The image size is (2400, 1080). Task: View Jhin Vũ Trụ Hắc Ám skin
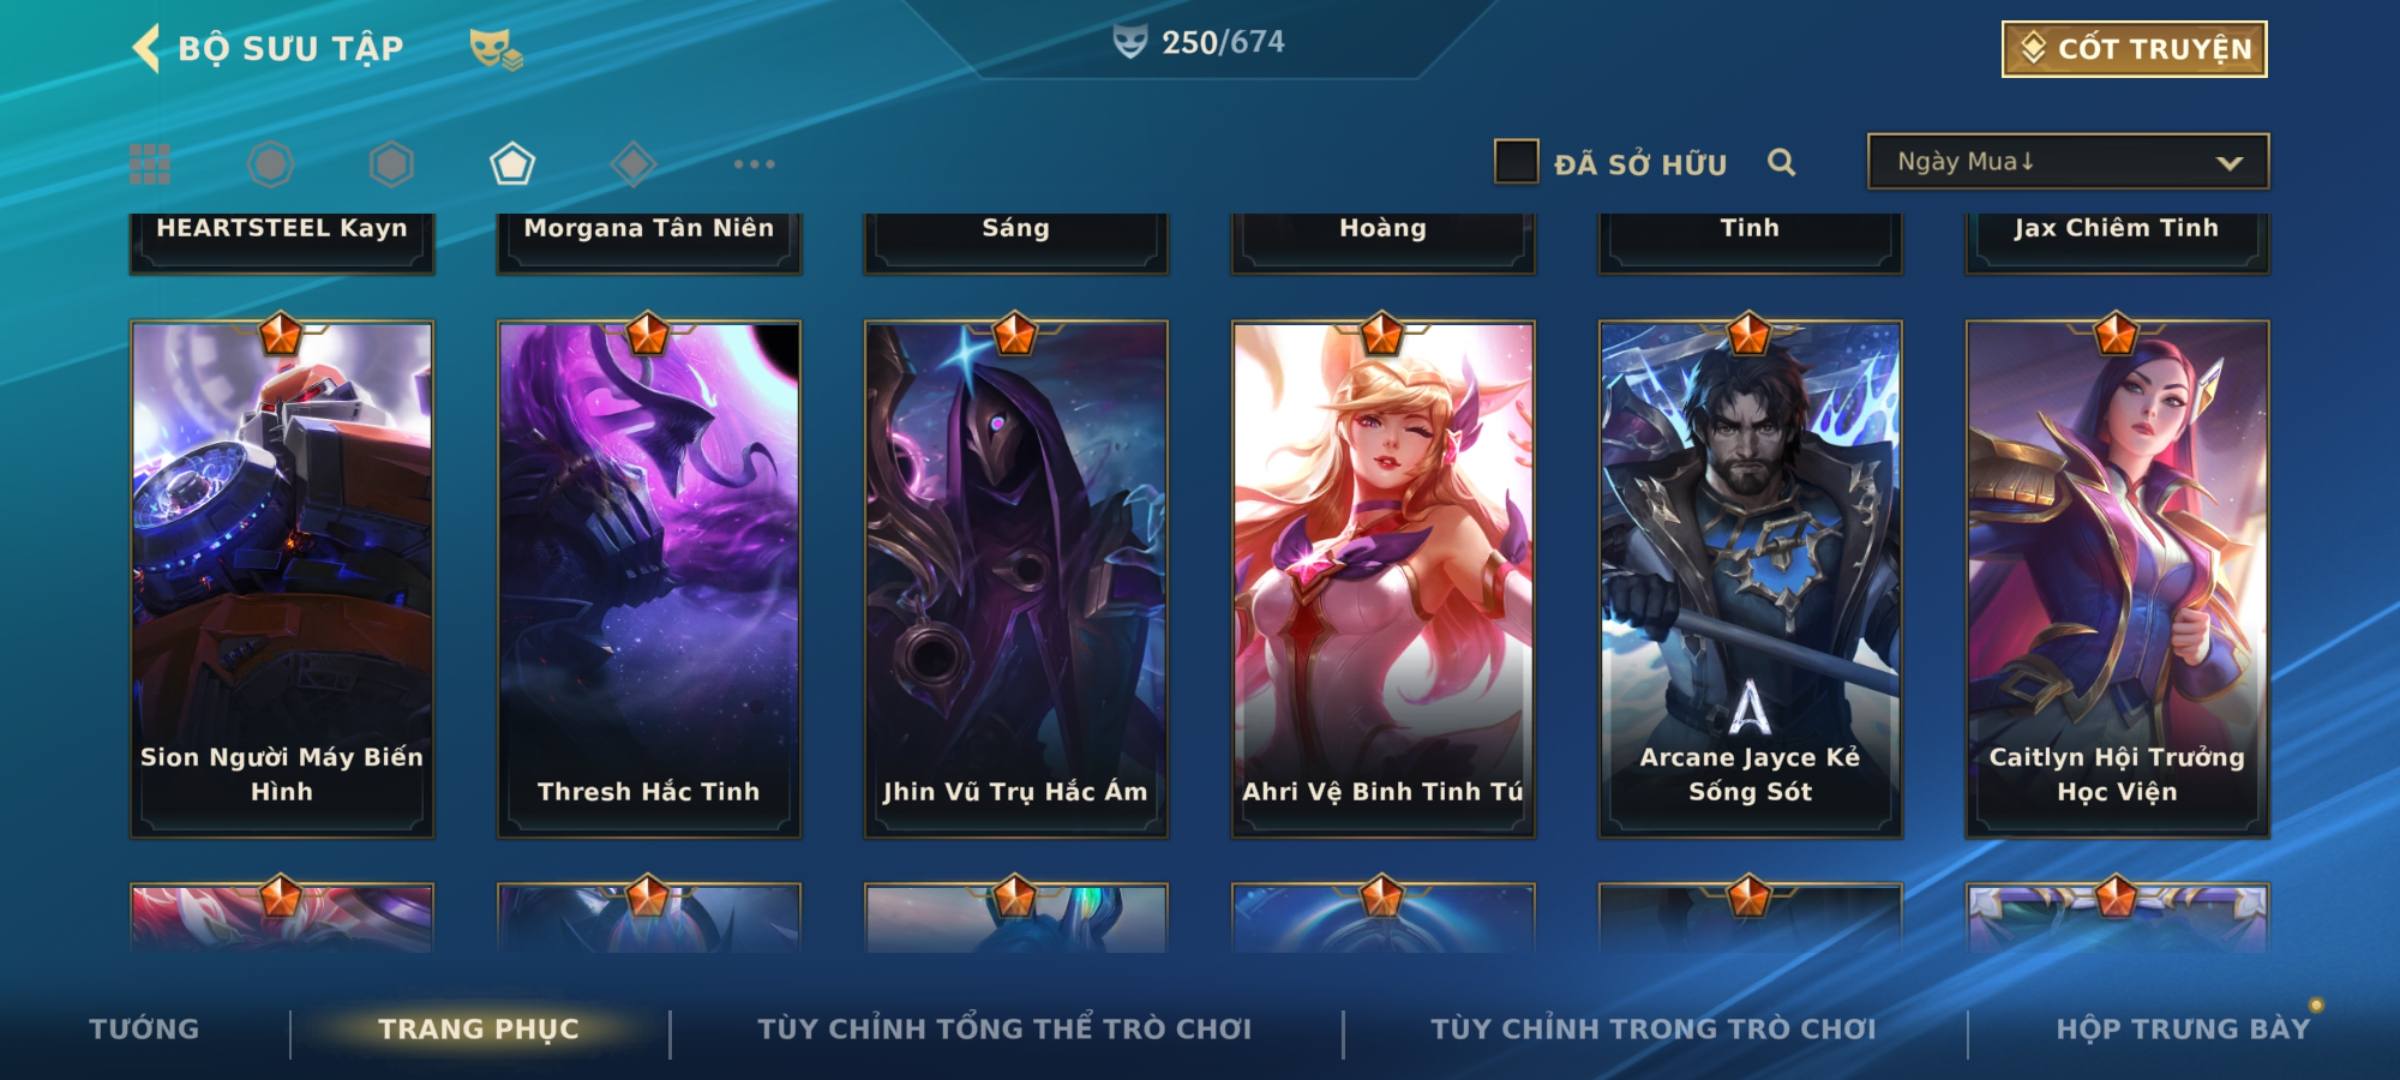(x=1016, y=578)
